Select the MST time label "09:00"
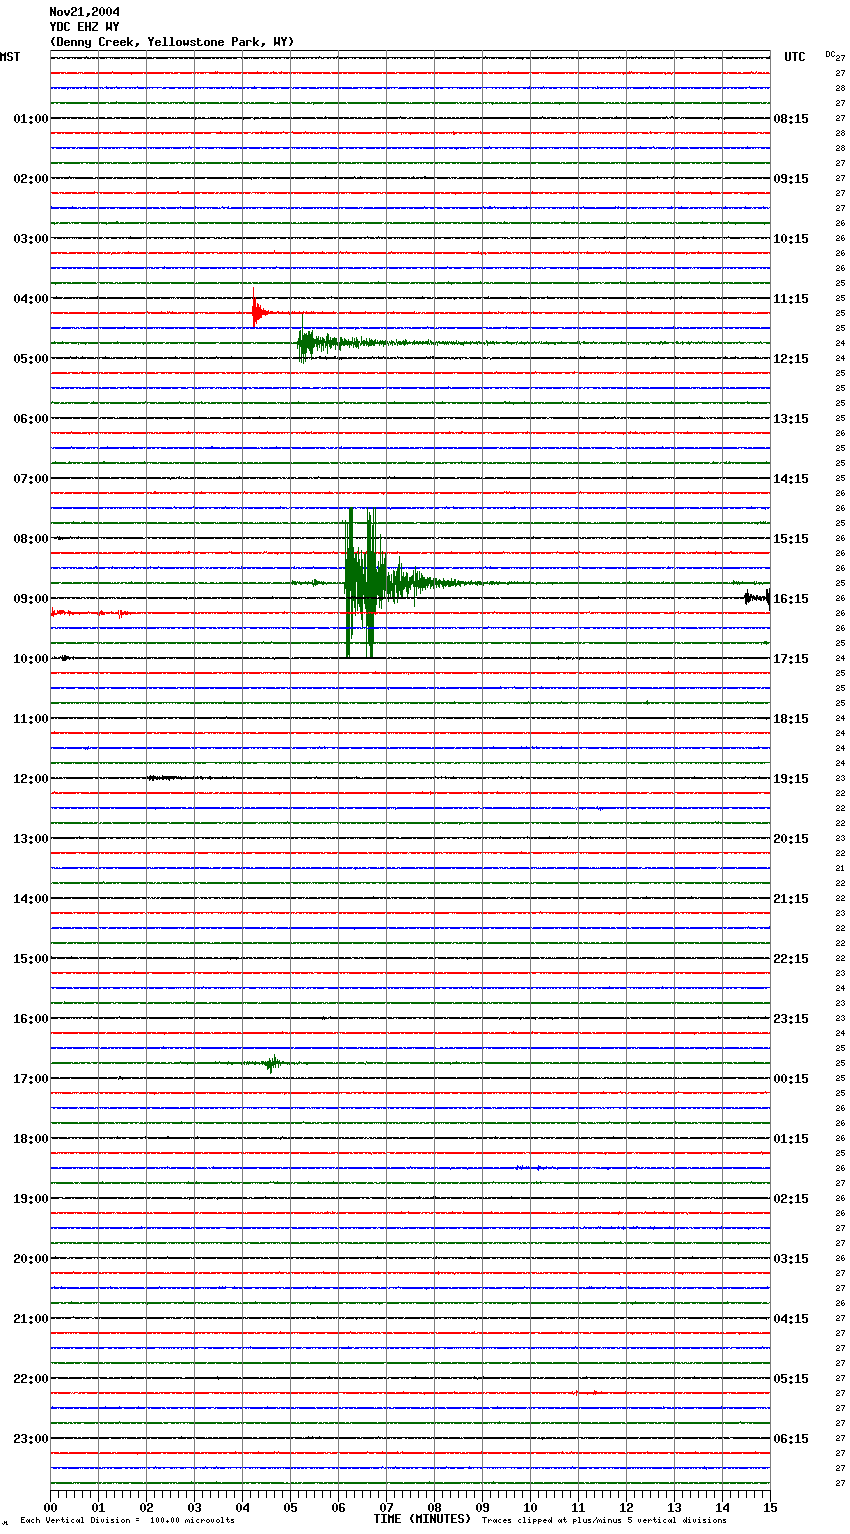The image size is (850, 1534). click(31, 599)
